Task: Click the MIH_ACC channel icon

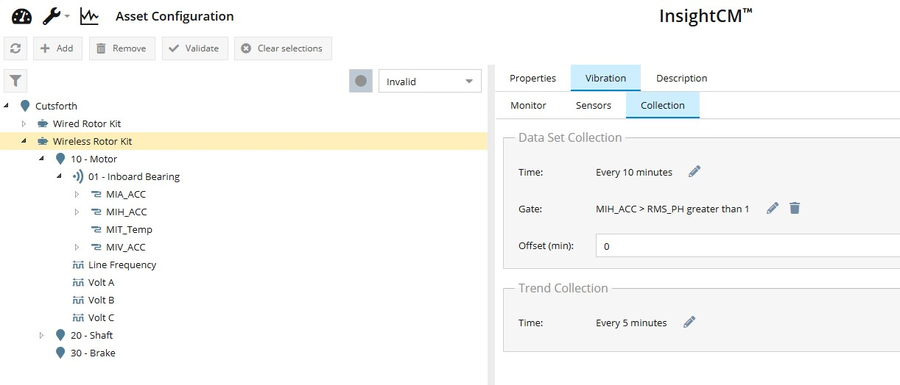Action: click(x=96, y=212)
